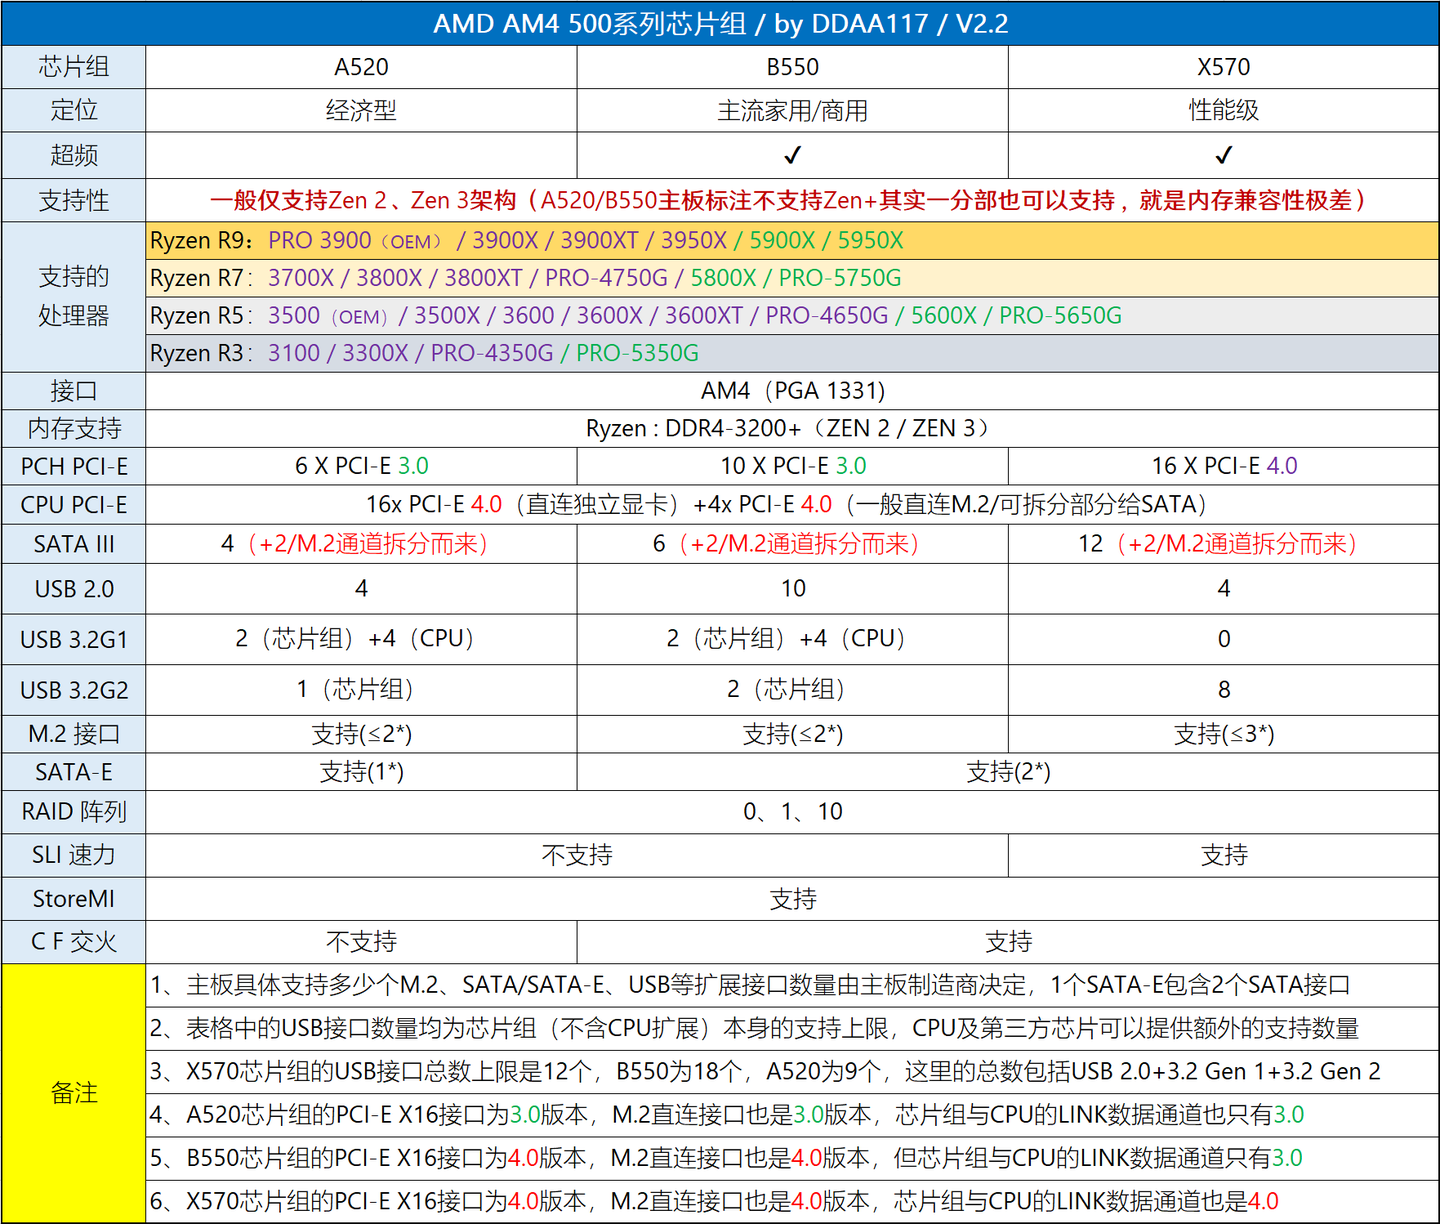Viewport: 1440px width, 1224px height.
Task: Select the 16 X PCI-E 4.0 cell
Action: [1223, 466]
